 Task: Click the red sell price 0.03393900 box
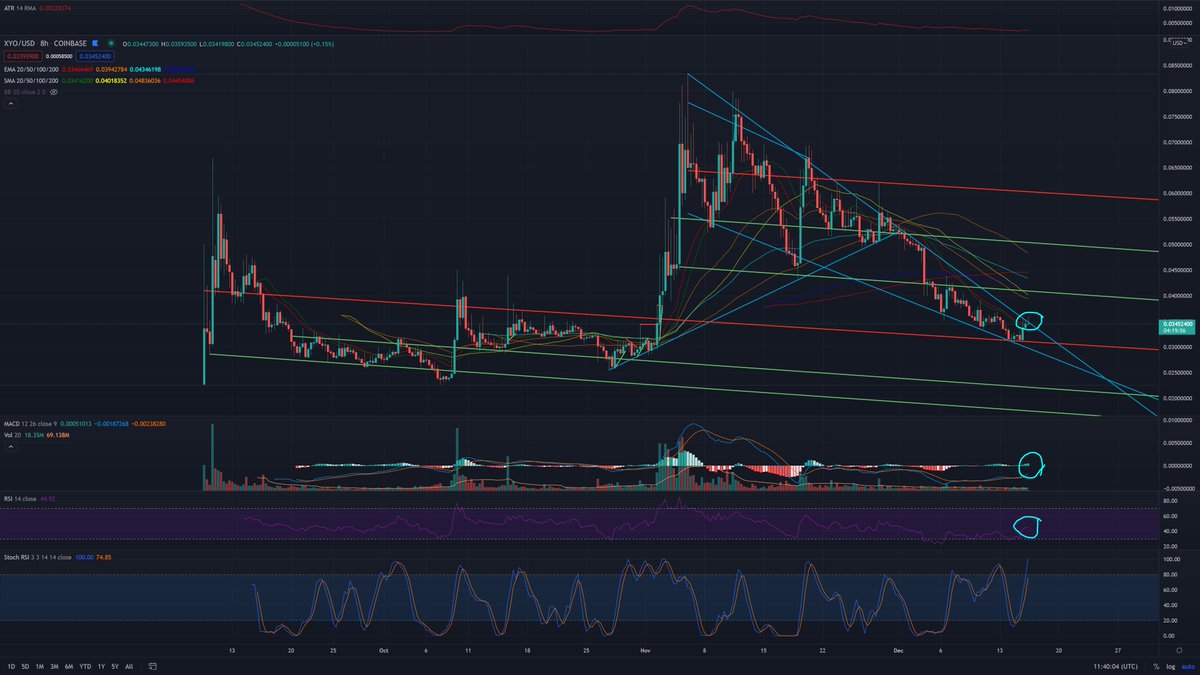click(24, 58)
